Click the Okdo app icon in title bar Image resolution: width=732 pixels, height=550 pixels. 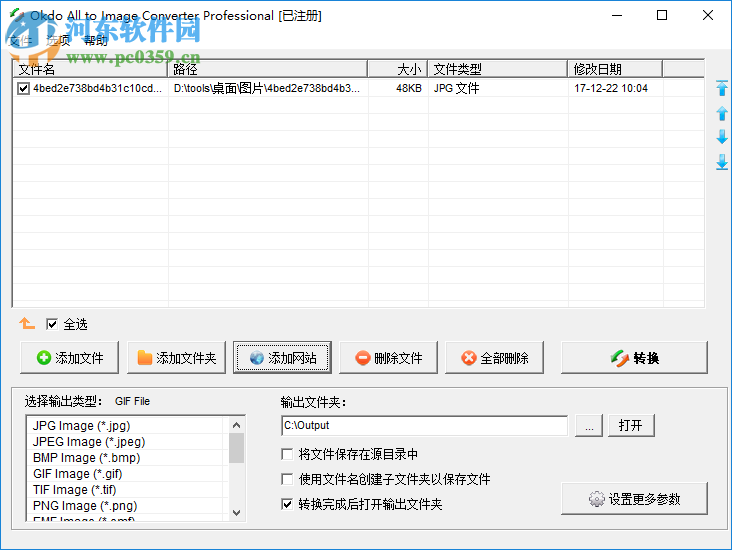point(17,15)
